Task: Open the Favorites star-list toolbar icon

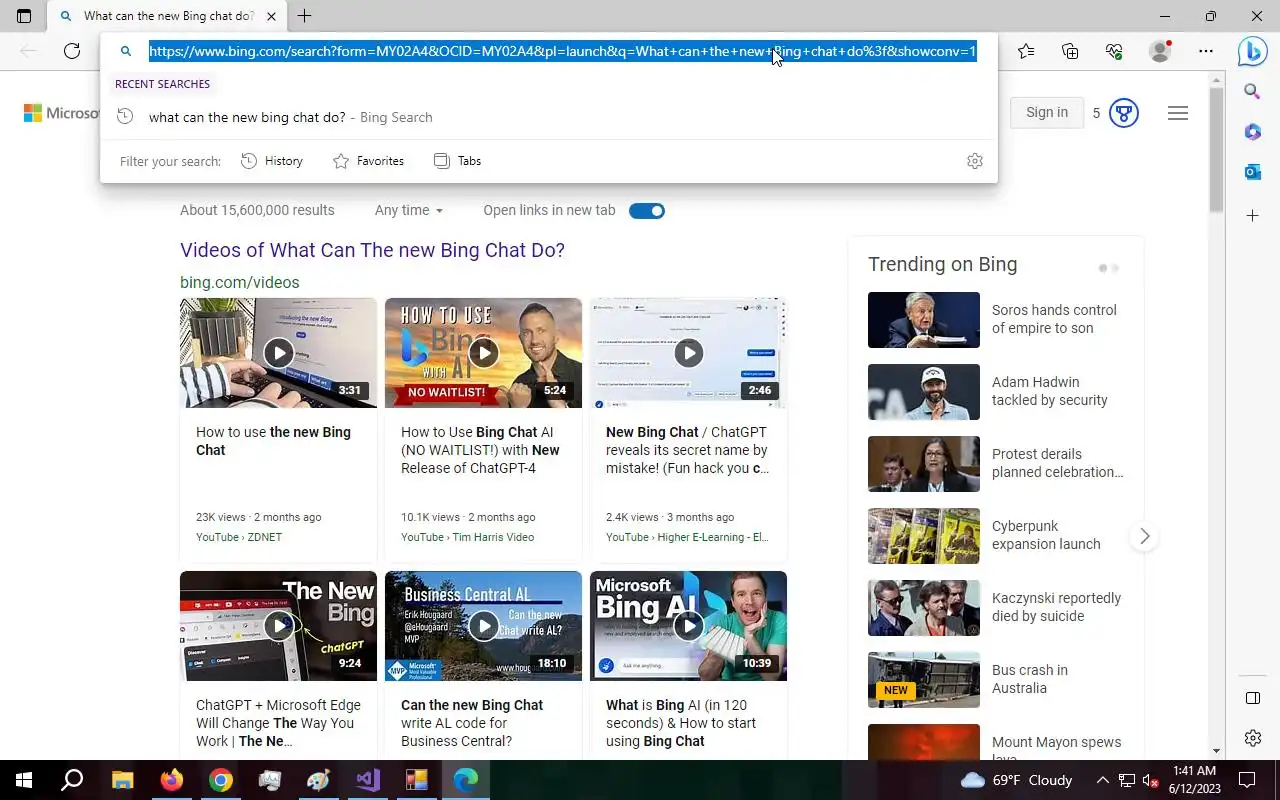Action: [x=1026, y=51]
